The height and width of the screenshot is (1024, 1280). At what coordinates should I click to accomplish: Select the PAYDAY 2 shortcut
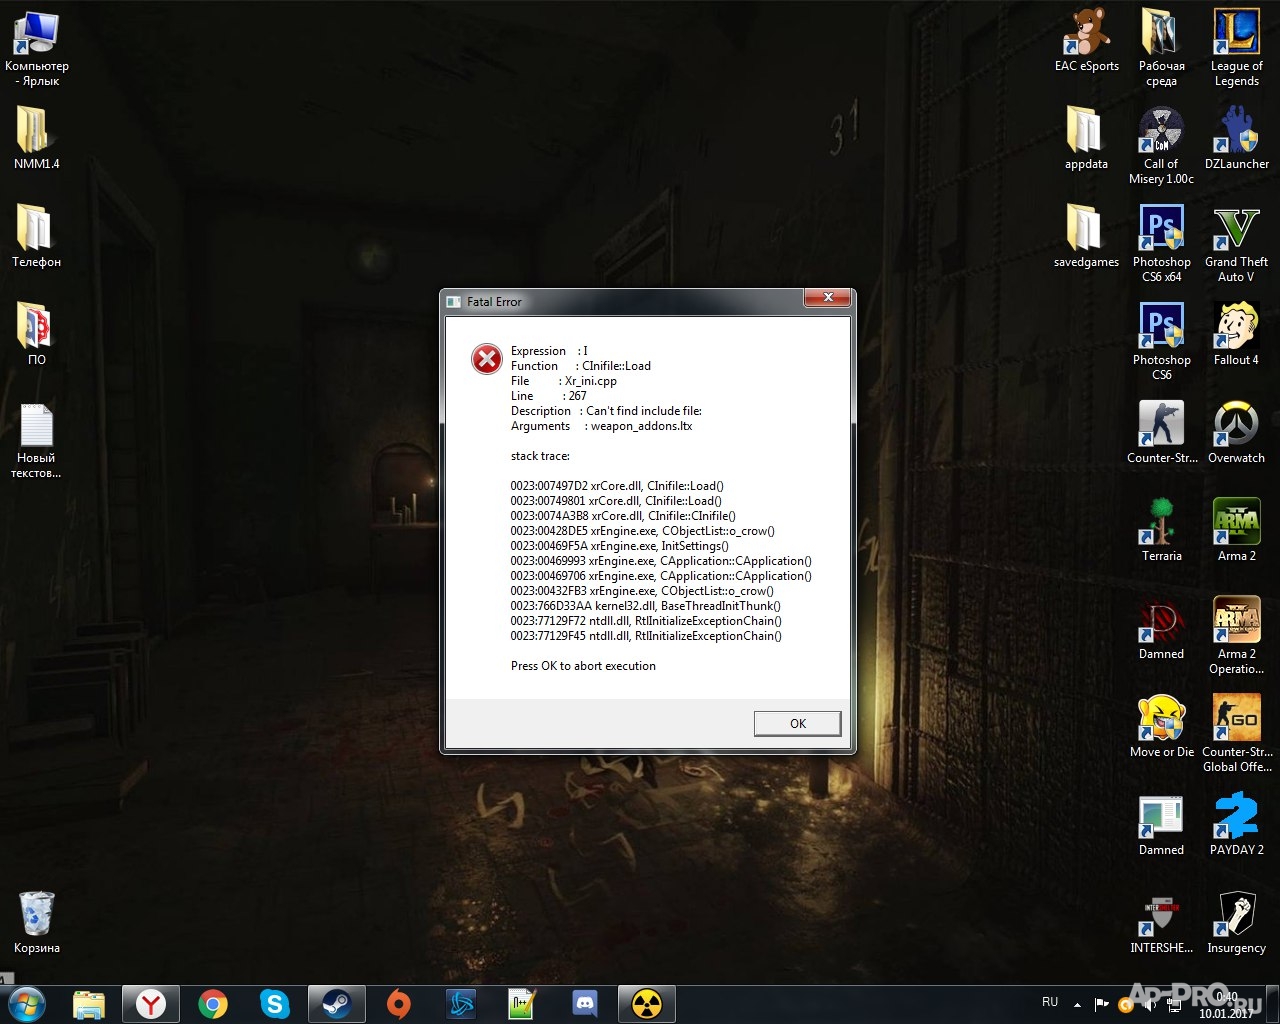tap(1237, 824)
